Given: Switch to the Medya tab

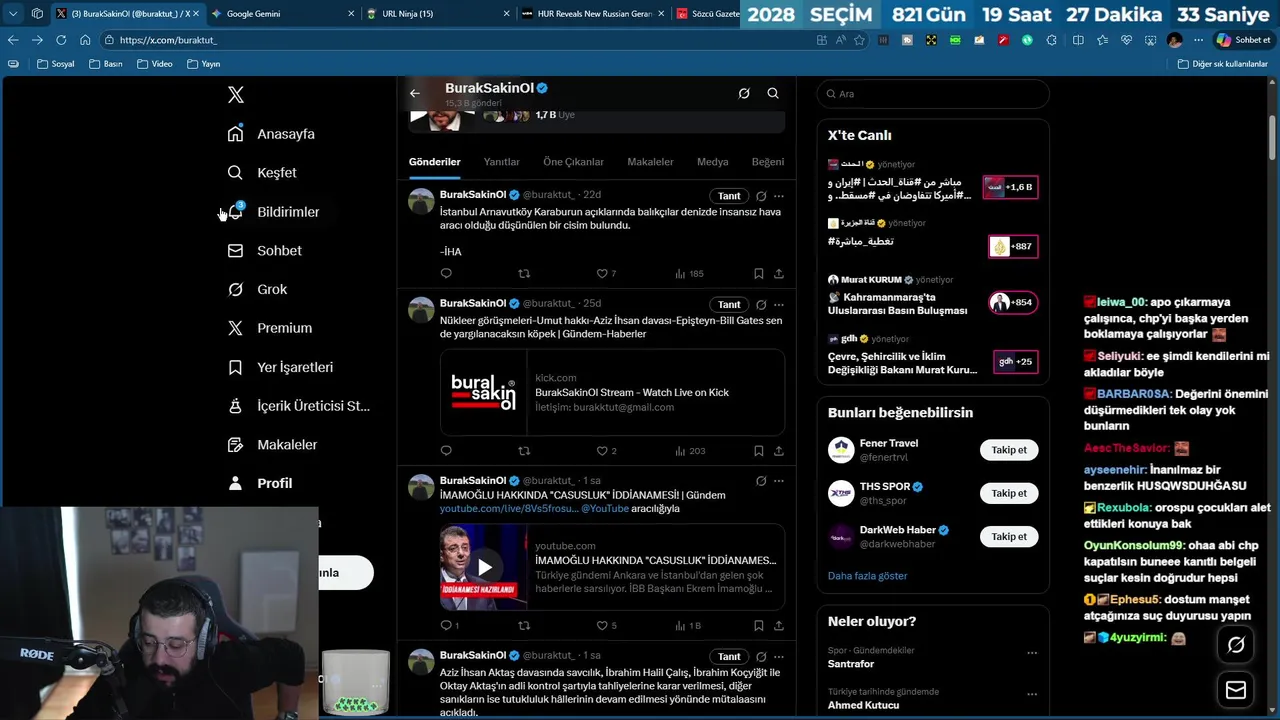Looking at the screenshot, I should point(712,162).
